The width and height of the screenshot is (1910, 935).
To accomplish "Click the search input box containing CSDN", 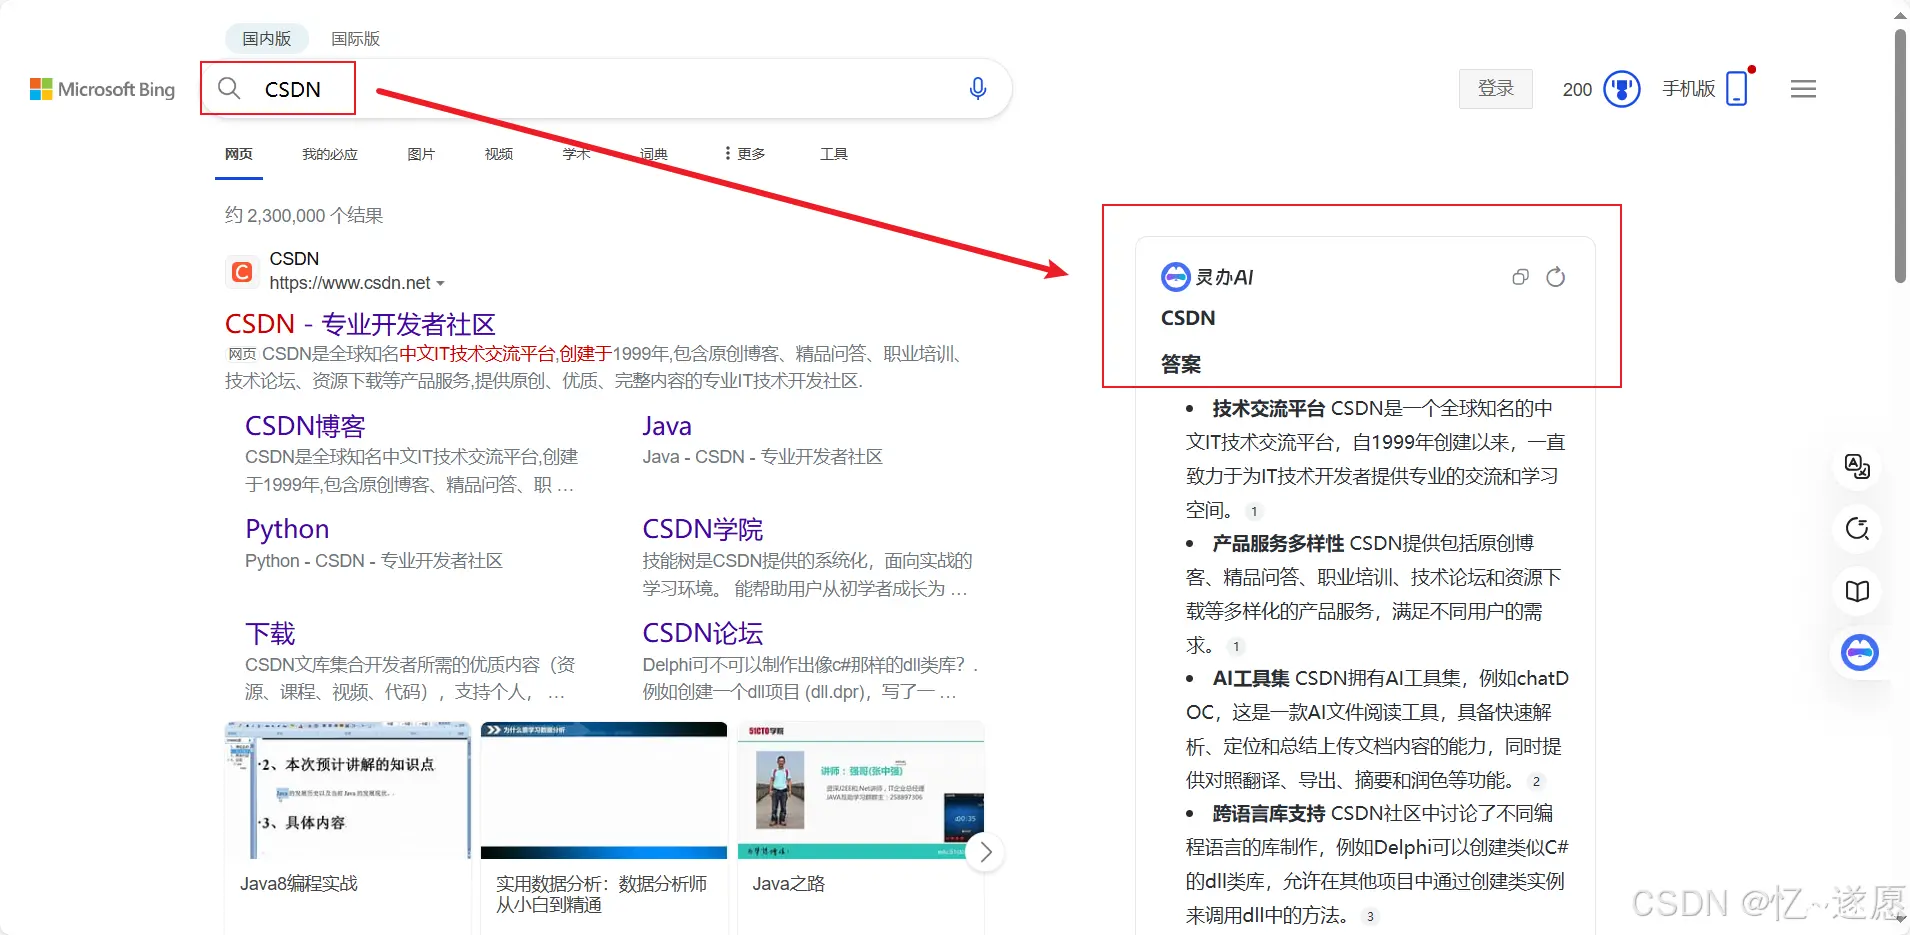I will [x=607, y=88].
